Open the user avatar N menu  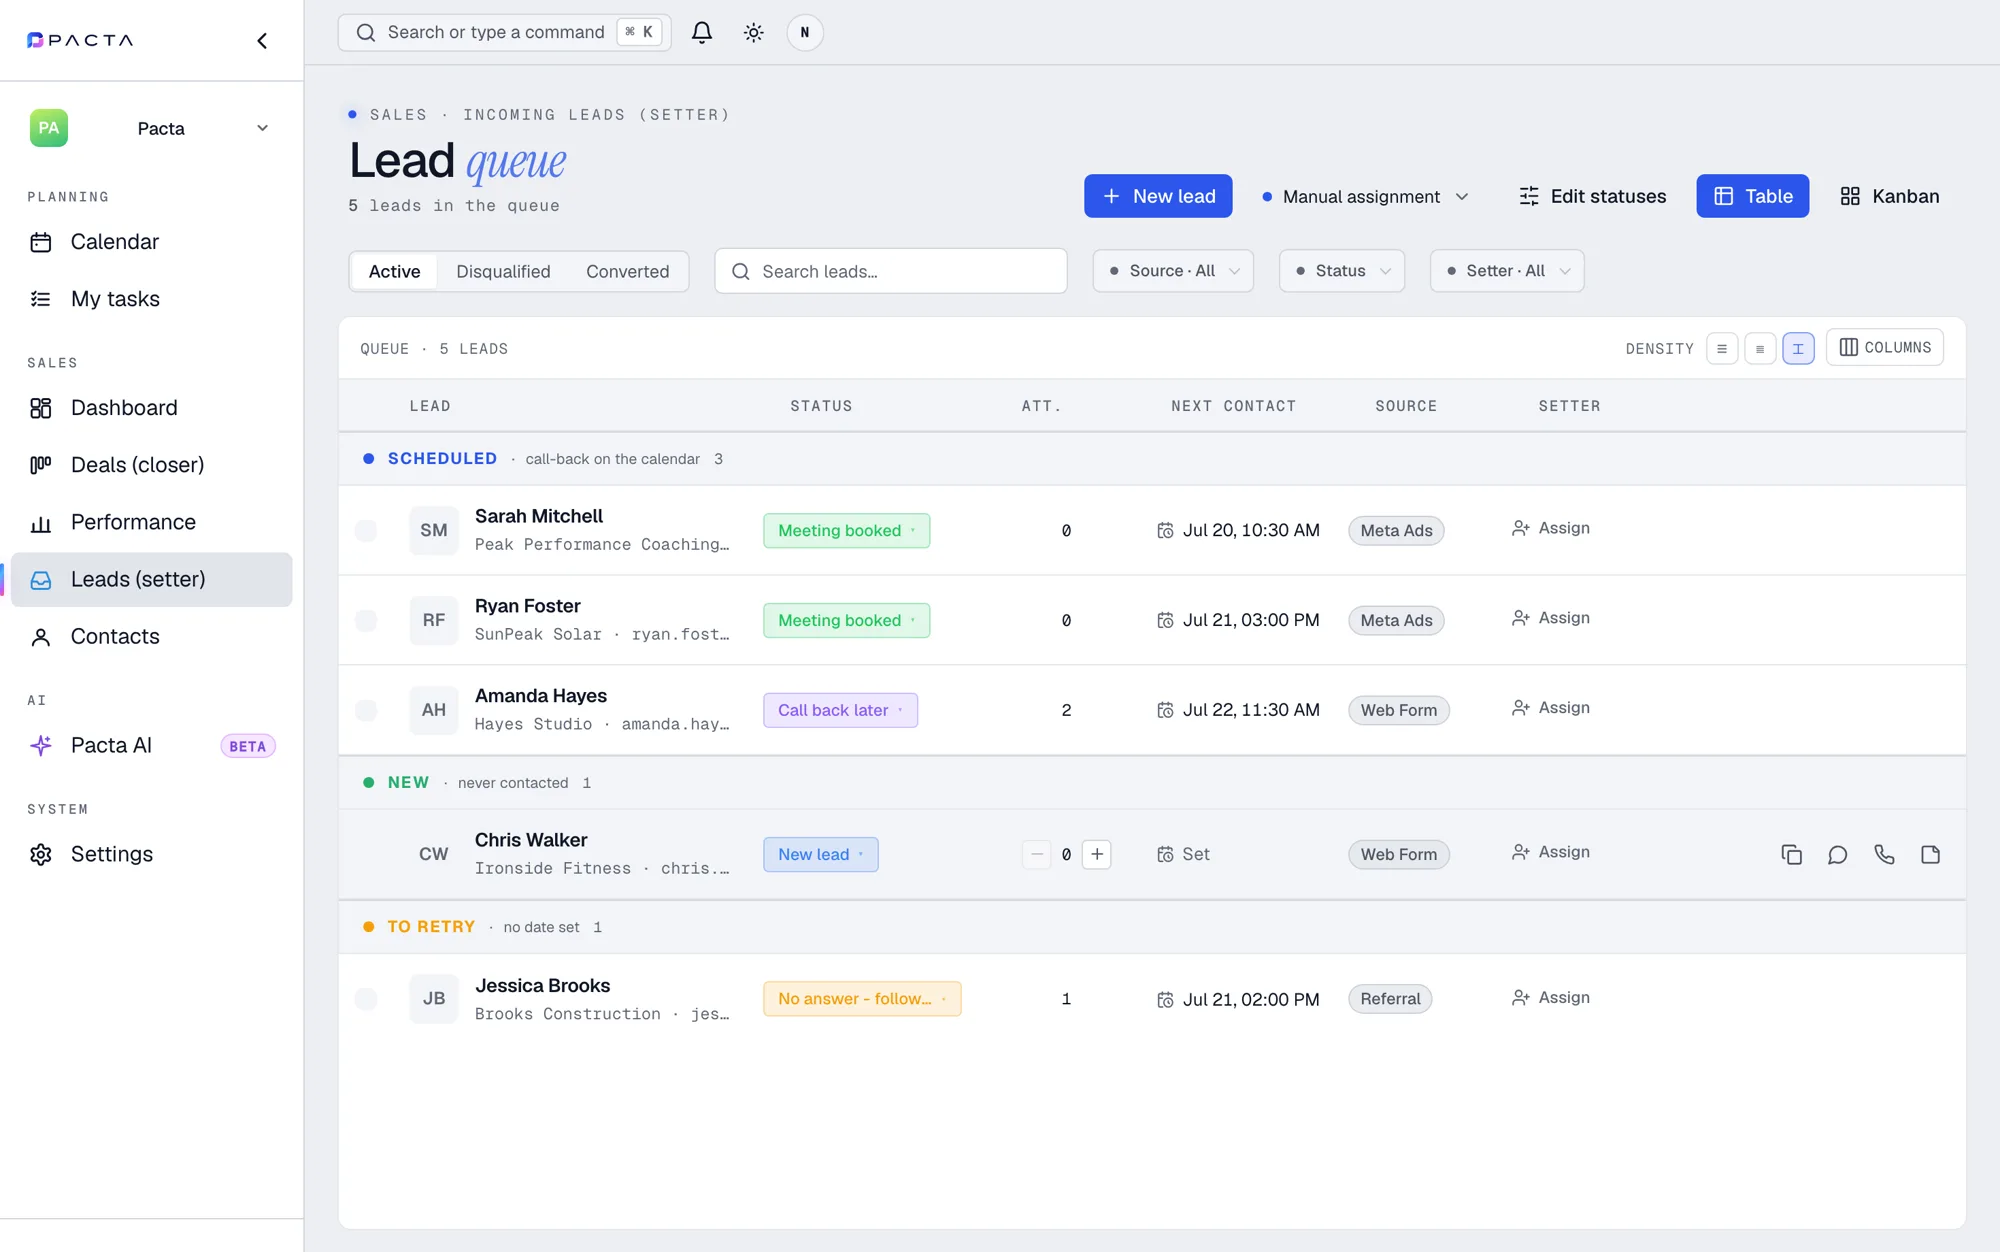[x=805, y=32]
